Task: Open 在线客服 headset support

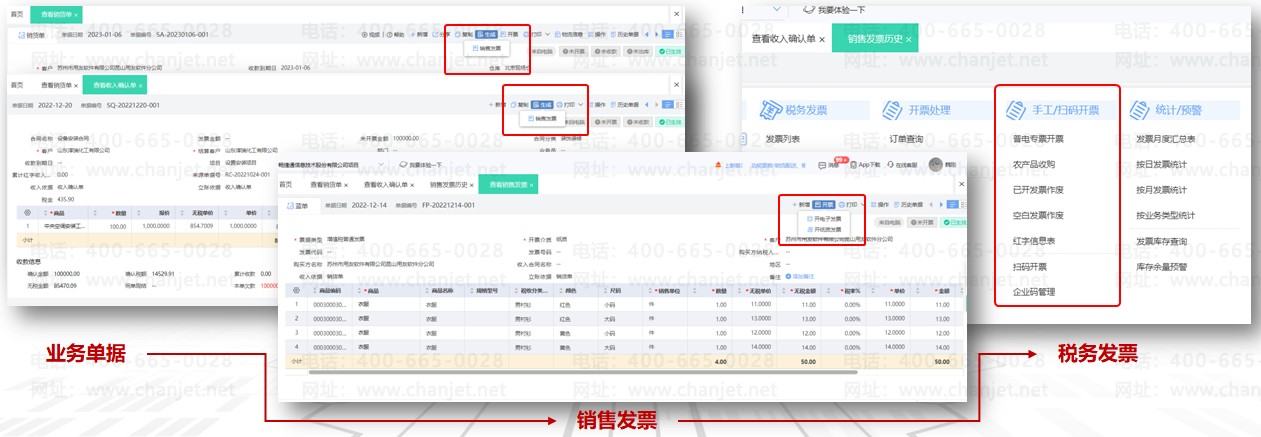Action: click(x=902, y=165)
